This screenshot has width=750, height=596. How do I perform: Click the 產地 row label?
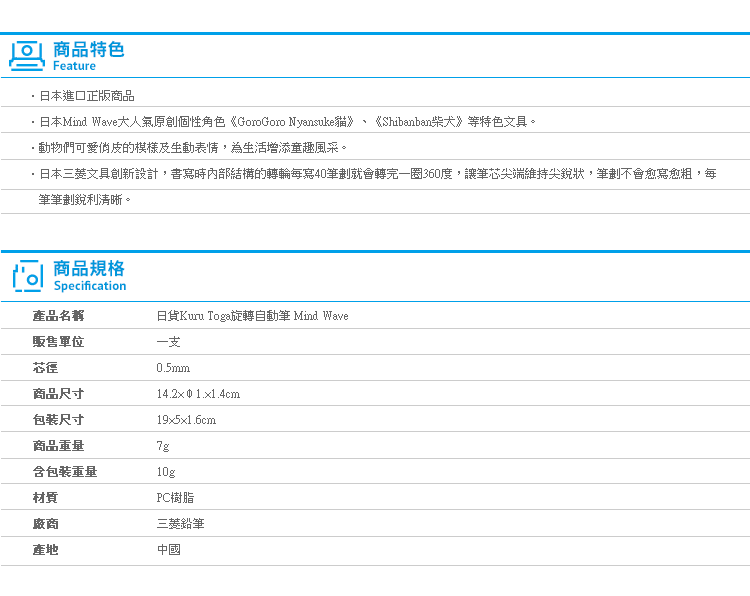45,550
